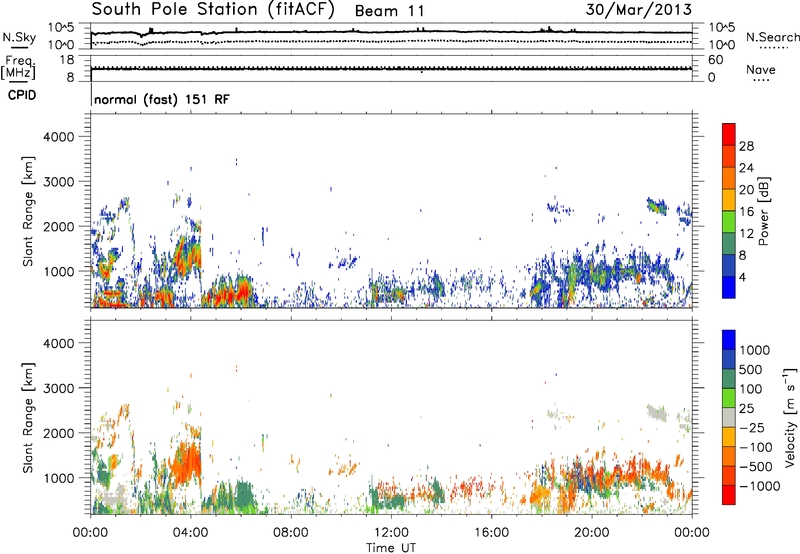Click the Velocity [m s-1] colorbar label
The width and height of the screenshot is (800, 554).
[x=790, y=417]
